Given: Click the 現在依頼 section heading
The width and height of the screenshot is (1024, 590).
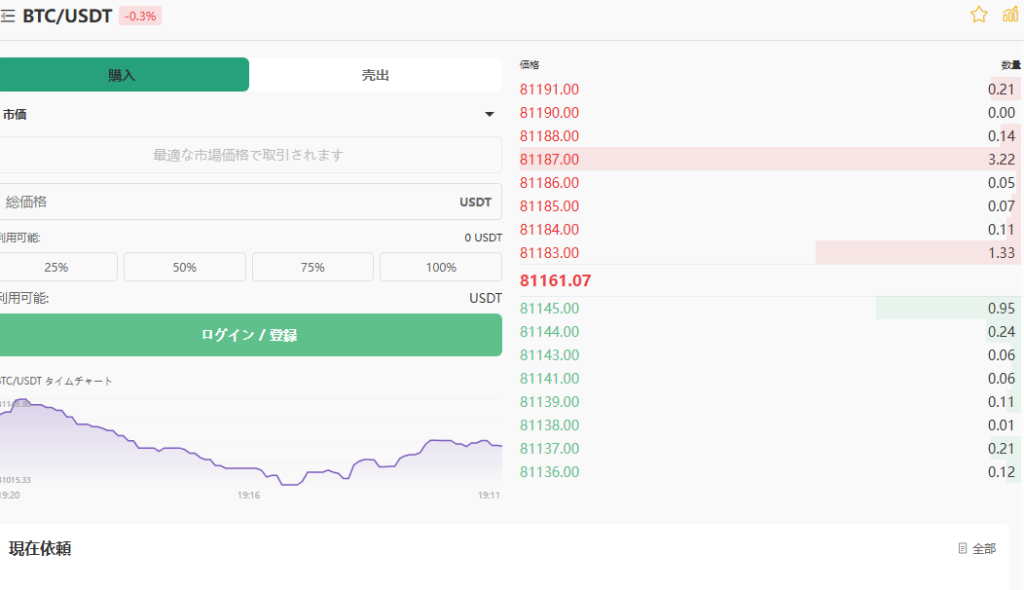Looking at the screenshot, I should click(40, 549).
